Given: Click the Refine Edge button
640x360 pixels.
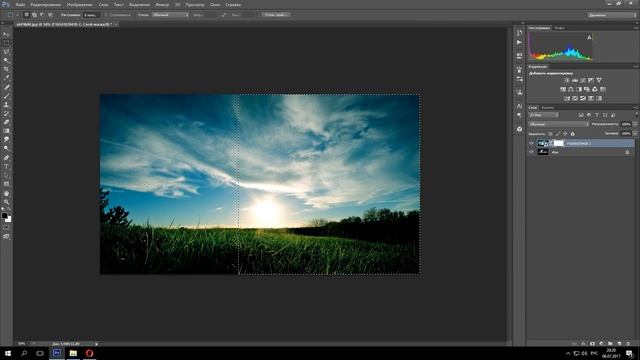Looking at the screenshot, I should point(276,15).
